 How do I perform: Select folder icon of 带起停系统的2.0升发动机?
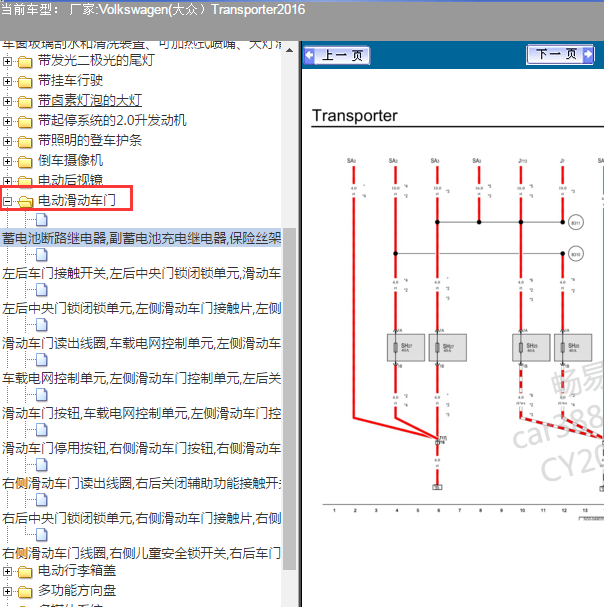coord(25,122)
